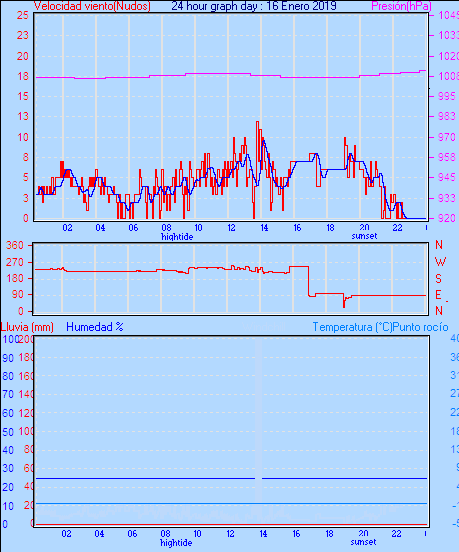Click the 'hightide' label under the bottom graph

(176, 543)
